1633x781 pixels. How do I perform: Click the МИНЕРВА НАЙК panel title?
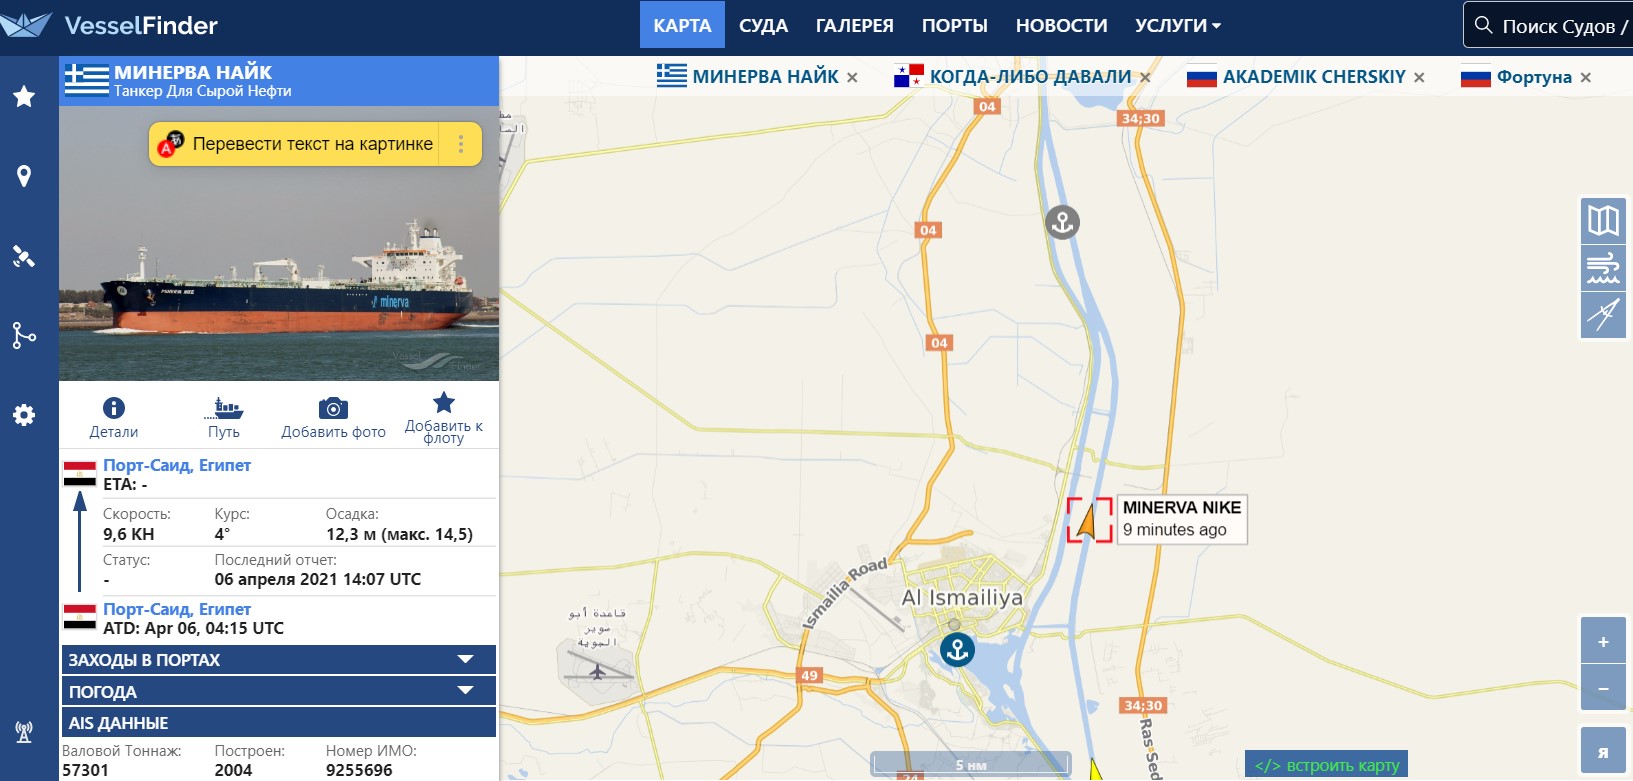193,72
